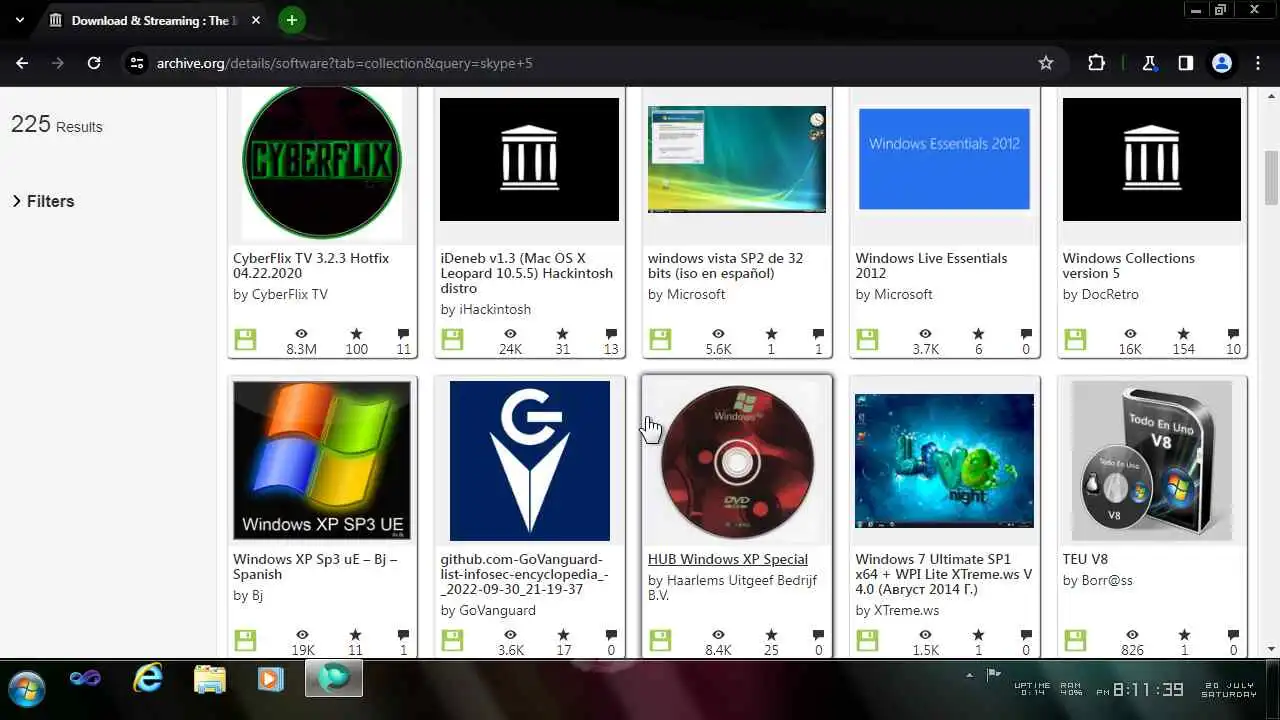Open the media player taskbar icon

pyautogui.click(x=270, y=679)
